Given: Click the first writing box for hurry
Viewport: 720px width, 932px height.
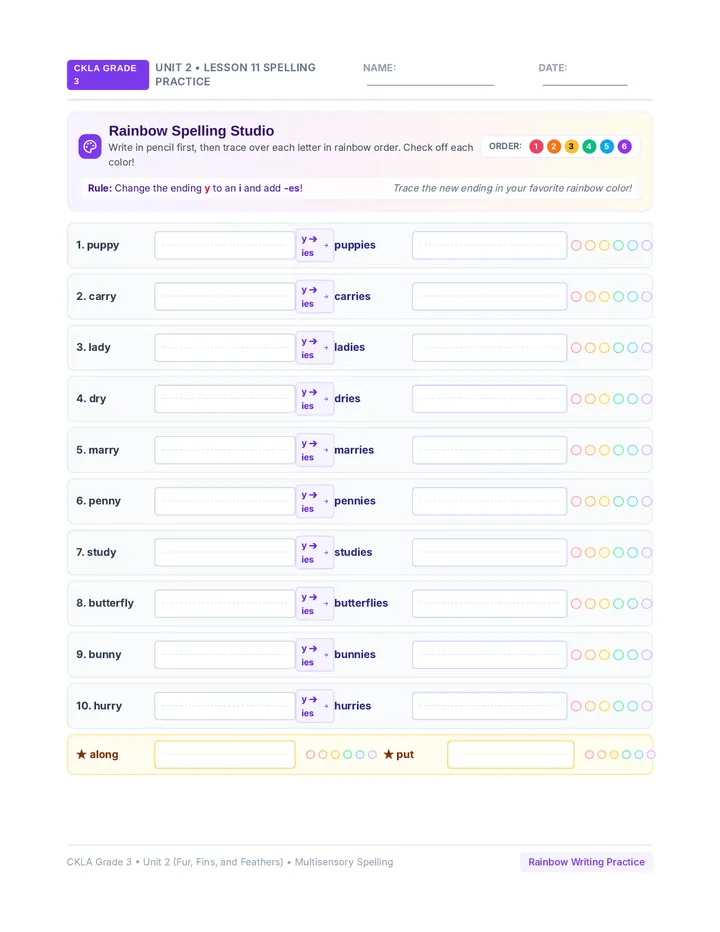Looking at the screenshot, I should click(225, 706).
